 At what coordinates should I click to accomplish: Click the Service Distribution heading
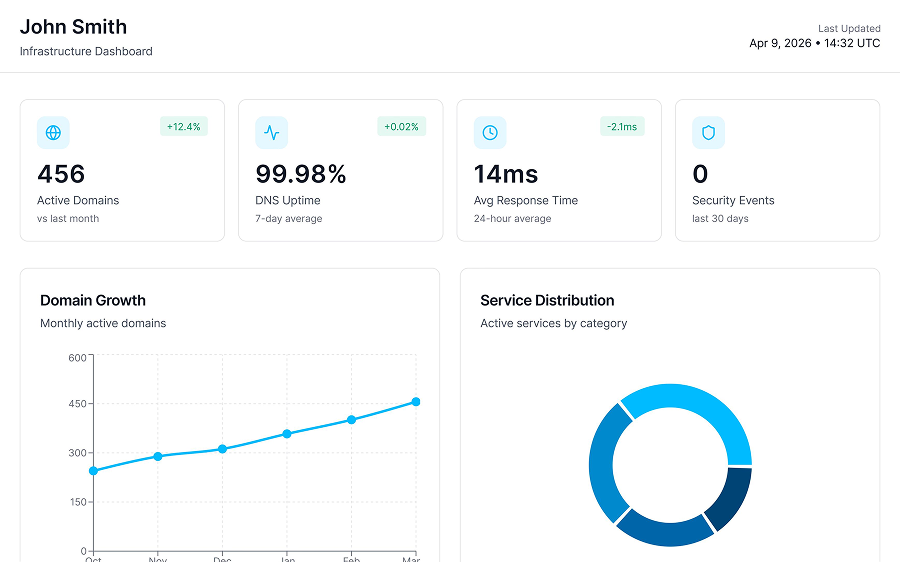tap(547, 300)
